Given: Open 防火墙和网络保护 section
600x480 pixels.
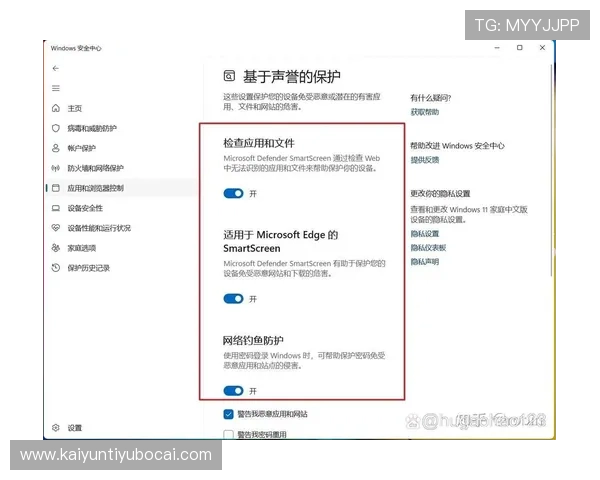Looking at the screenshot, I should pyautogui.click(x=96, y=168).
